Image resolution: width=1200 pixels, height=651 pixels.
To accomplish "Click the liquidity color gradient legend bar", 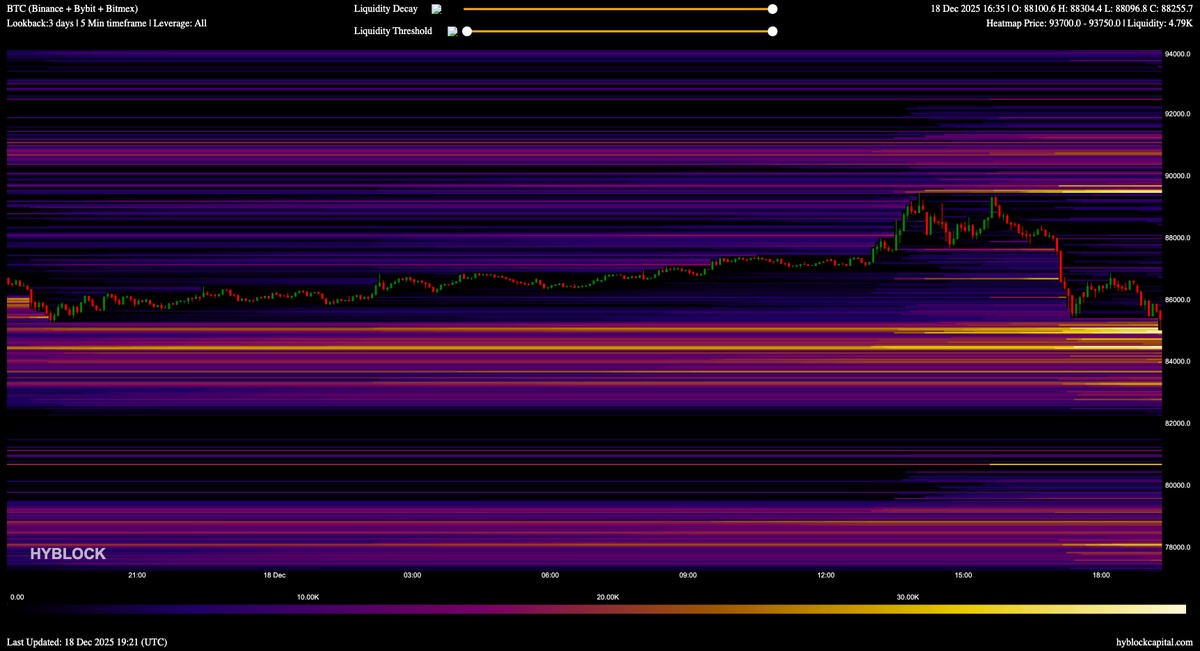I will pos(597,609).
